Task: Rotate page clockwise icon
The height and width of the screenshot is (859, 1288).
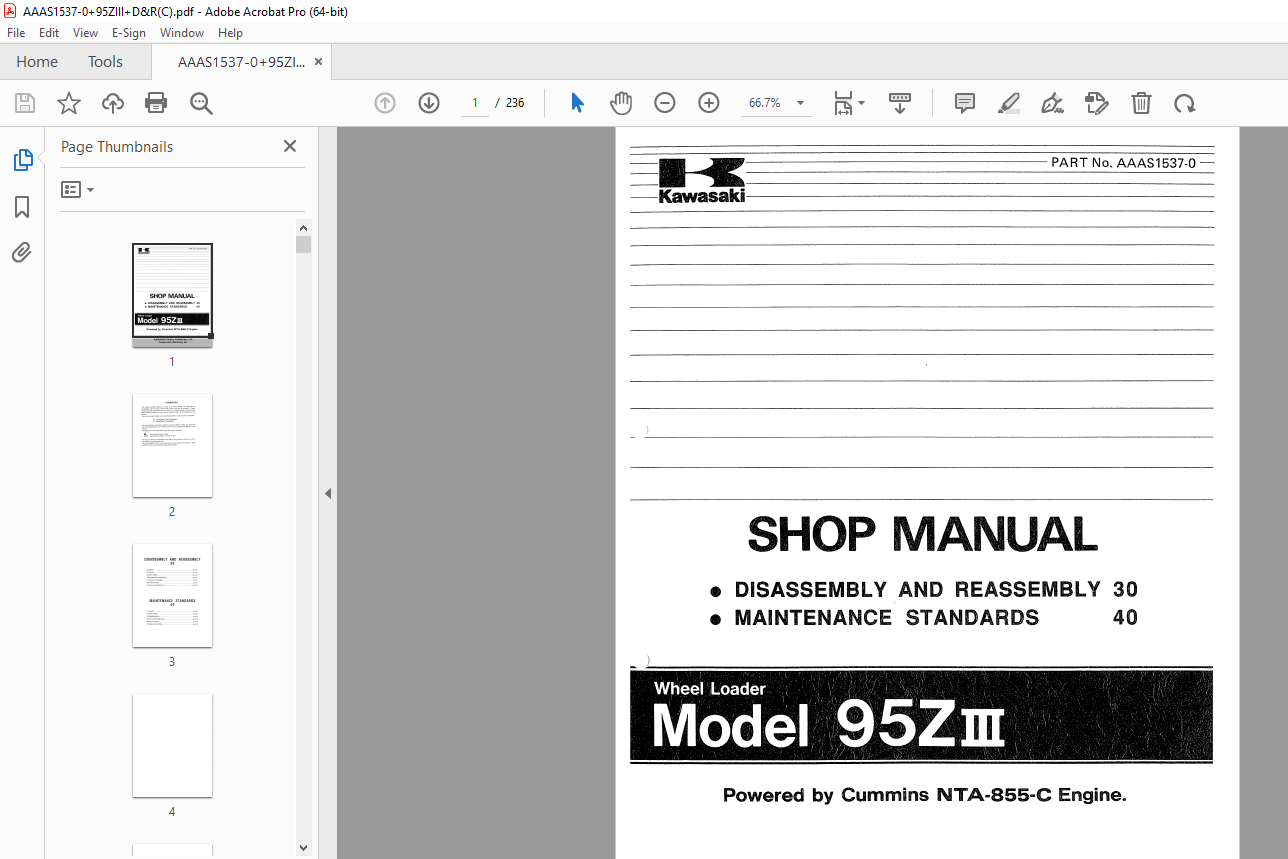Action: pos(1185,103)
